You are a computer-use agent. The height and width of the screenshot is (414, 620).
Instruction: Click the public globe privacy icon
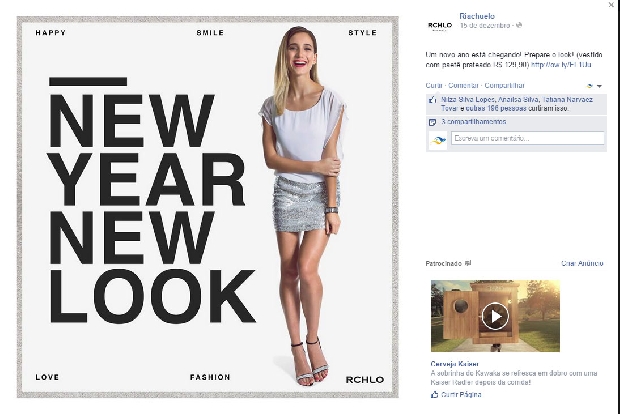519,25
